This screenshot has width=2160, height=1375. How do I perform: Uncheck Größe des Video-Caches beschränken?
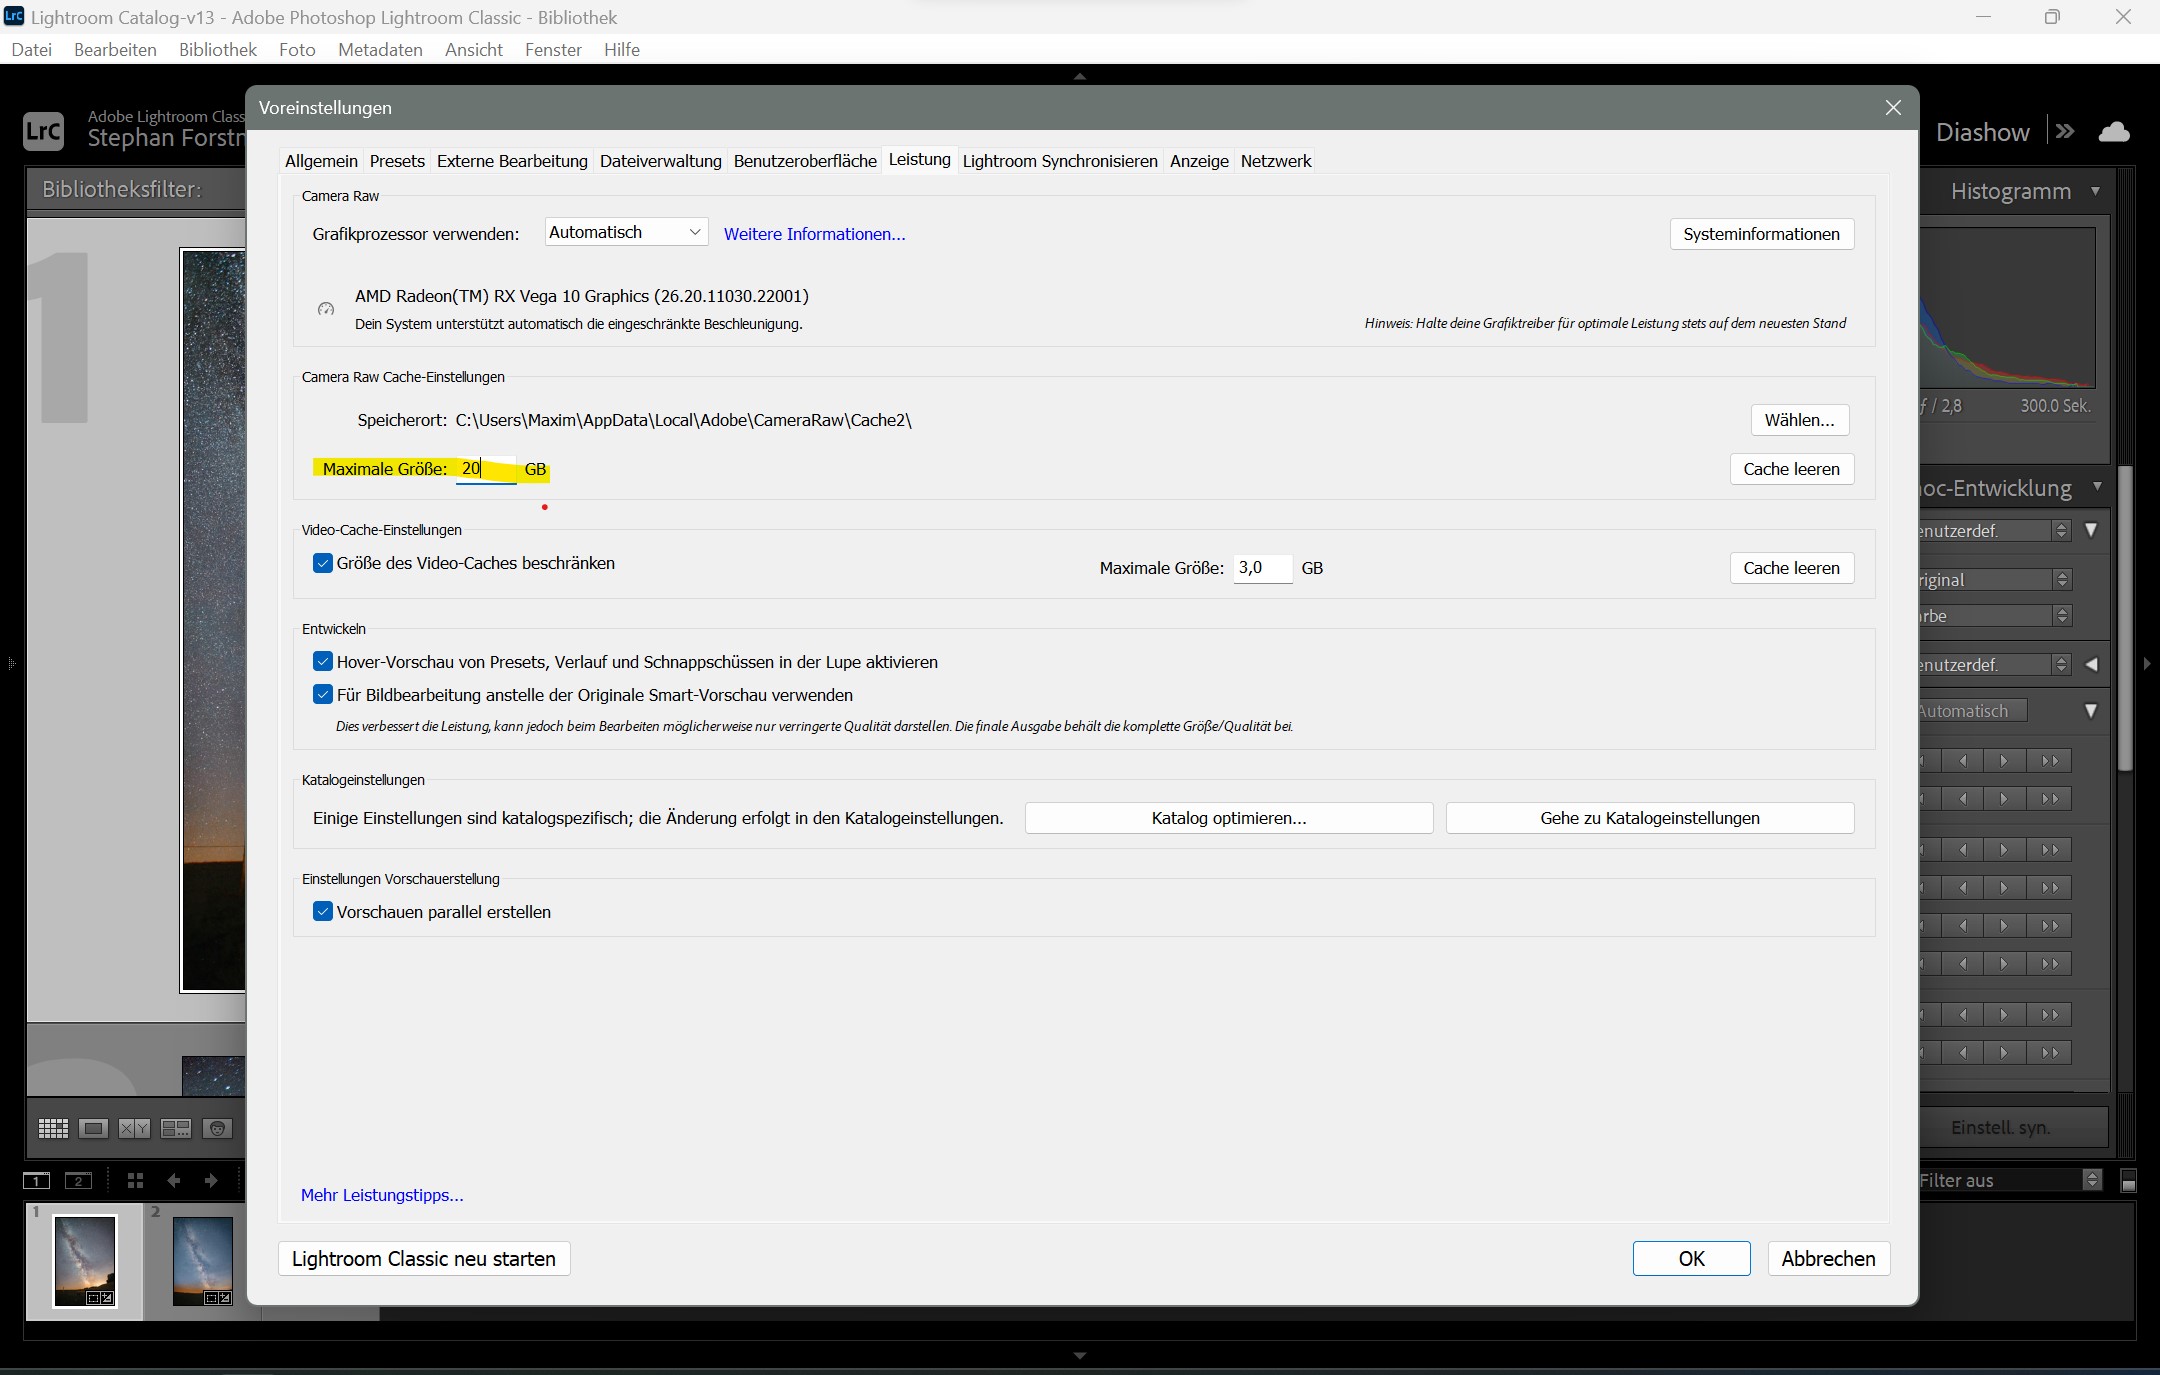point(322,563)
